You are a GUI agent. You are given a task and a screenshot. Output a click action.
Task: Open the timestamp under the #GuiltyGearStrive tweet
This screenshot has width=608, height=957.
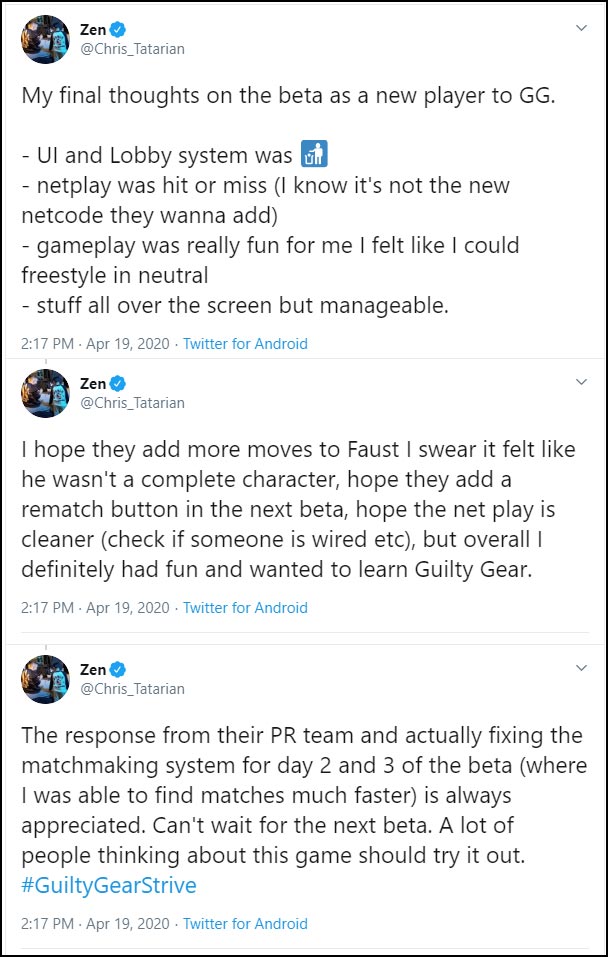(96, 924)
